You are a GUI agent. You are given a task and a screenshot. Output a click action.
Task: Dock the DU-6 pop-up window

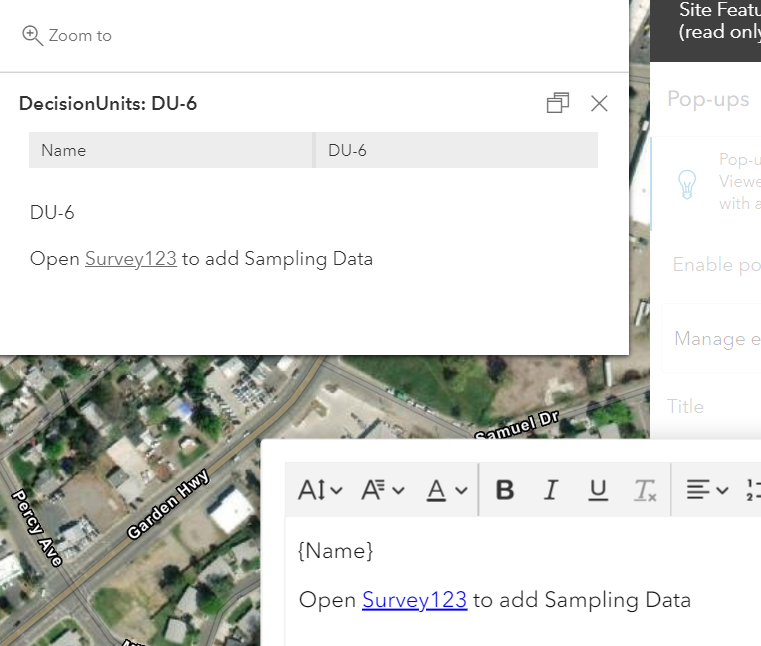coord(558,103)
